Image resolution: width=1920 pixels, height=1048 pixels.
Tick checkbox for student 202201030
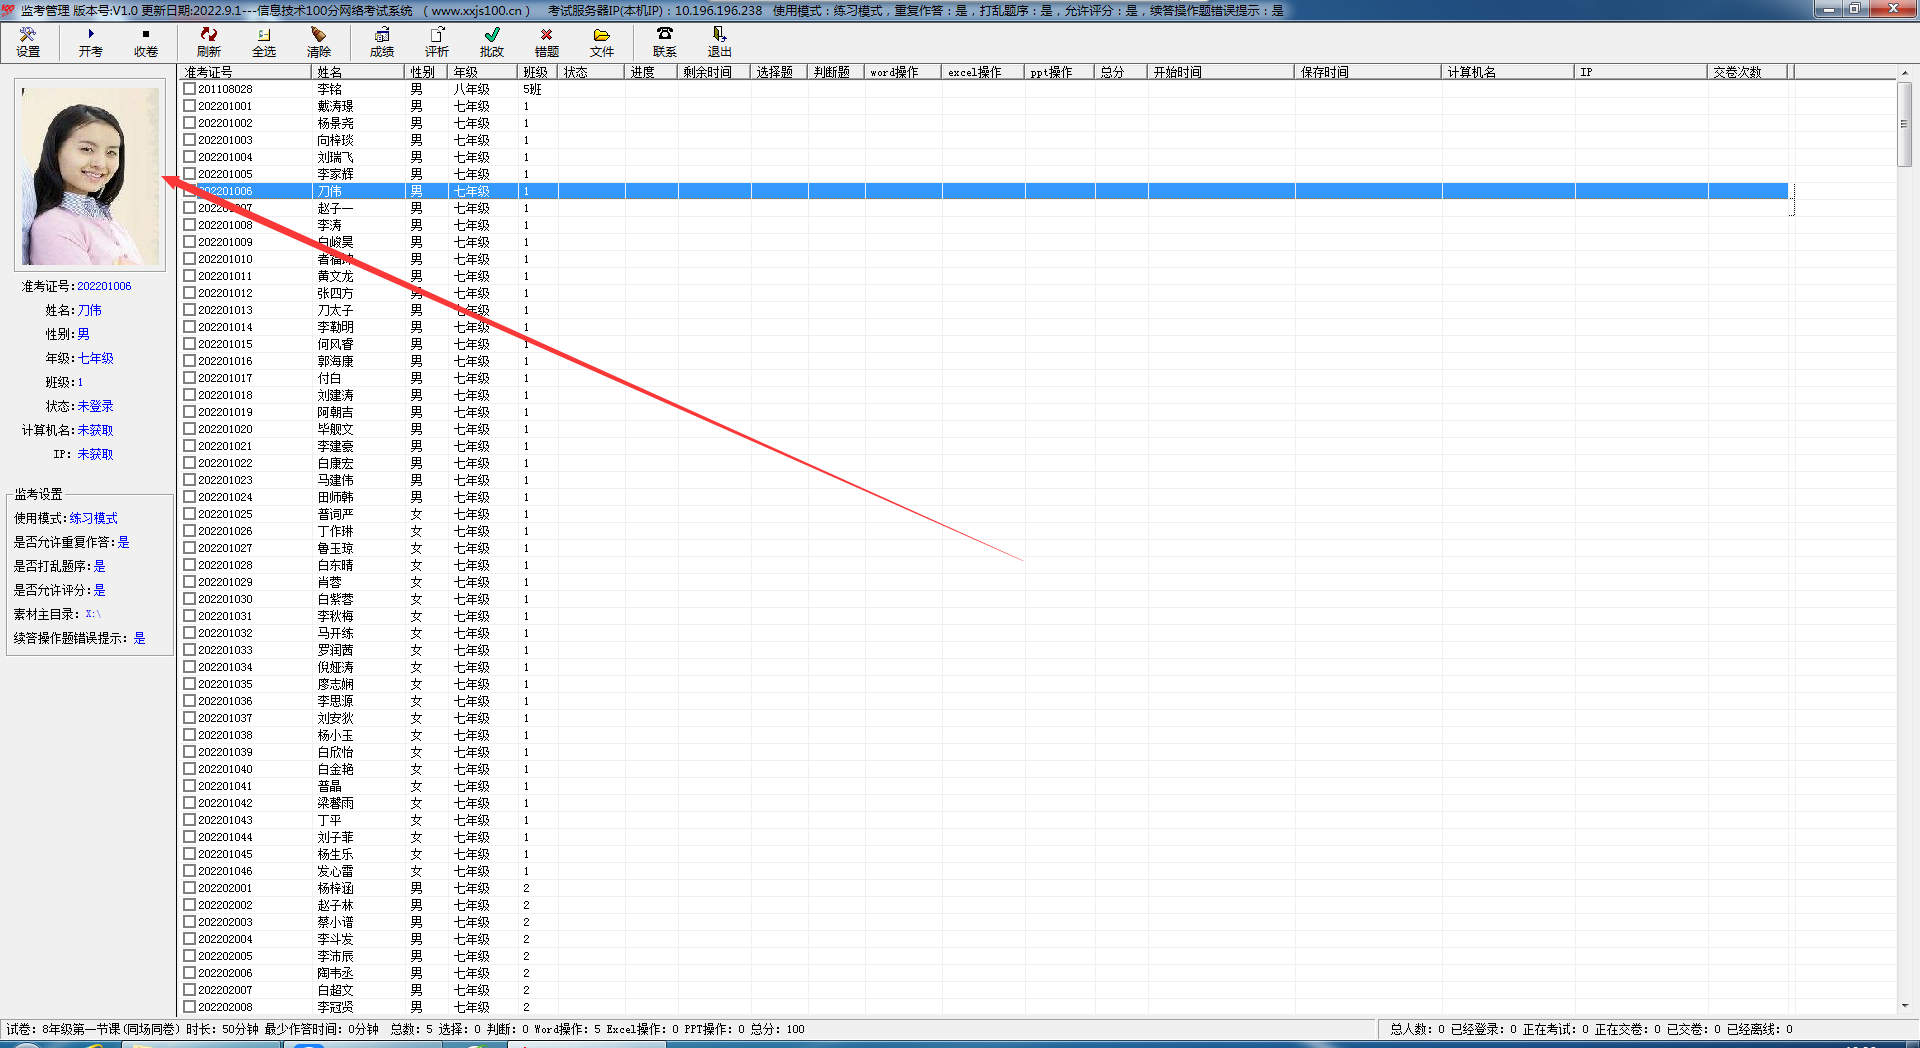click(190, 599)
